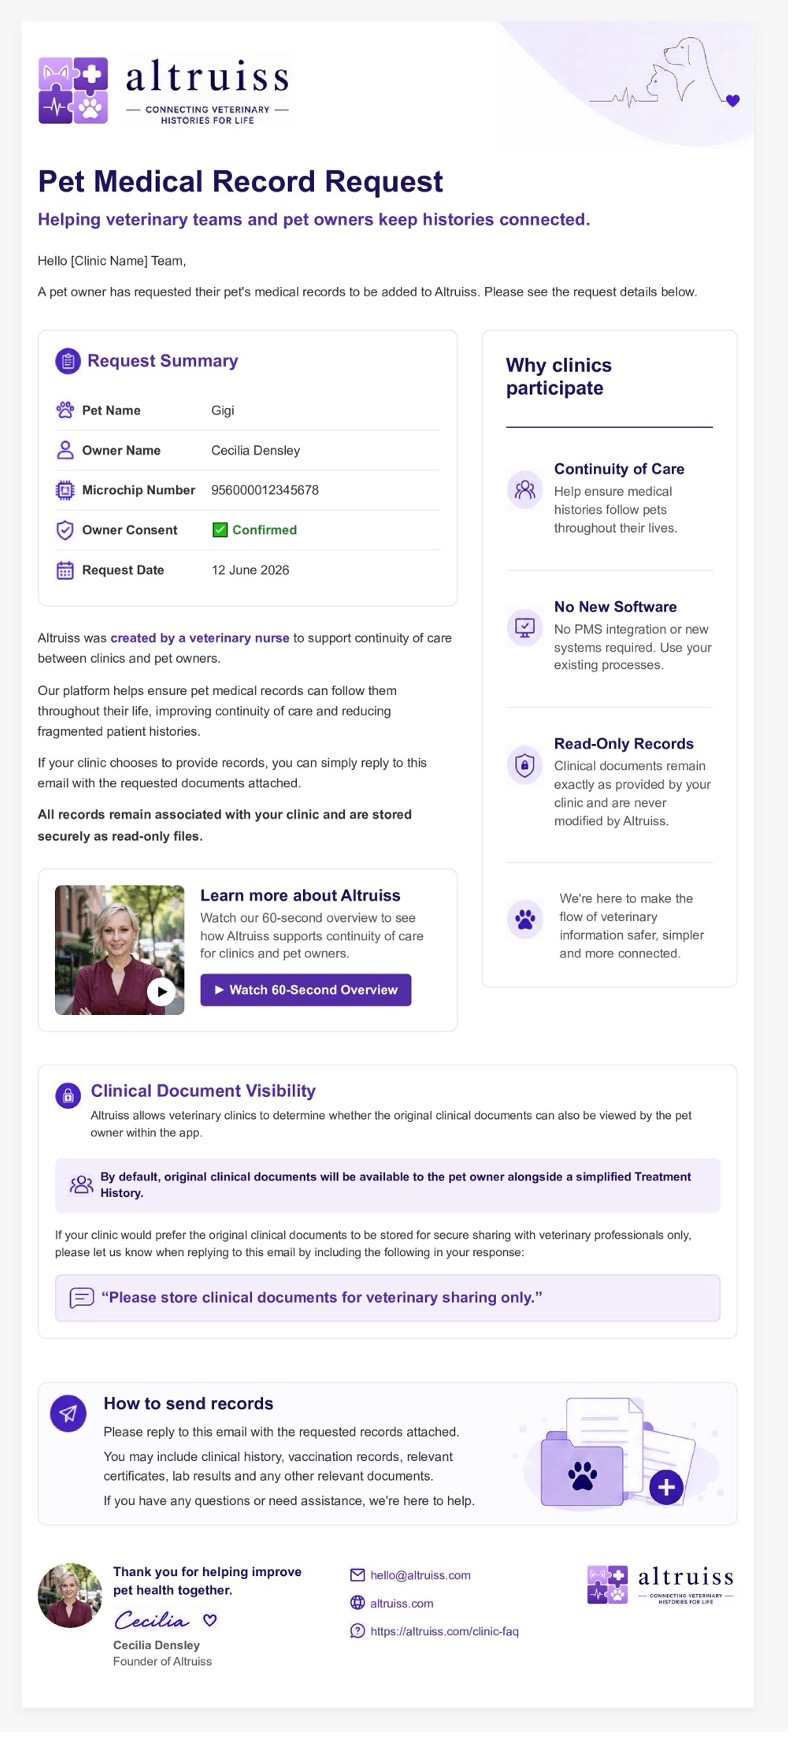The image size is (792, 1760).
Task: Click the Why clinics participate heading
Action: (x=559, y=377)
